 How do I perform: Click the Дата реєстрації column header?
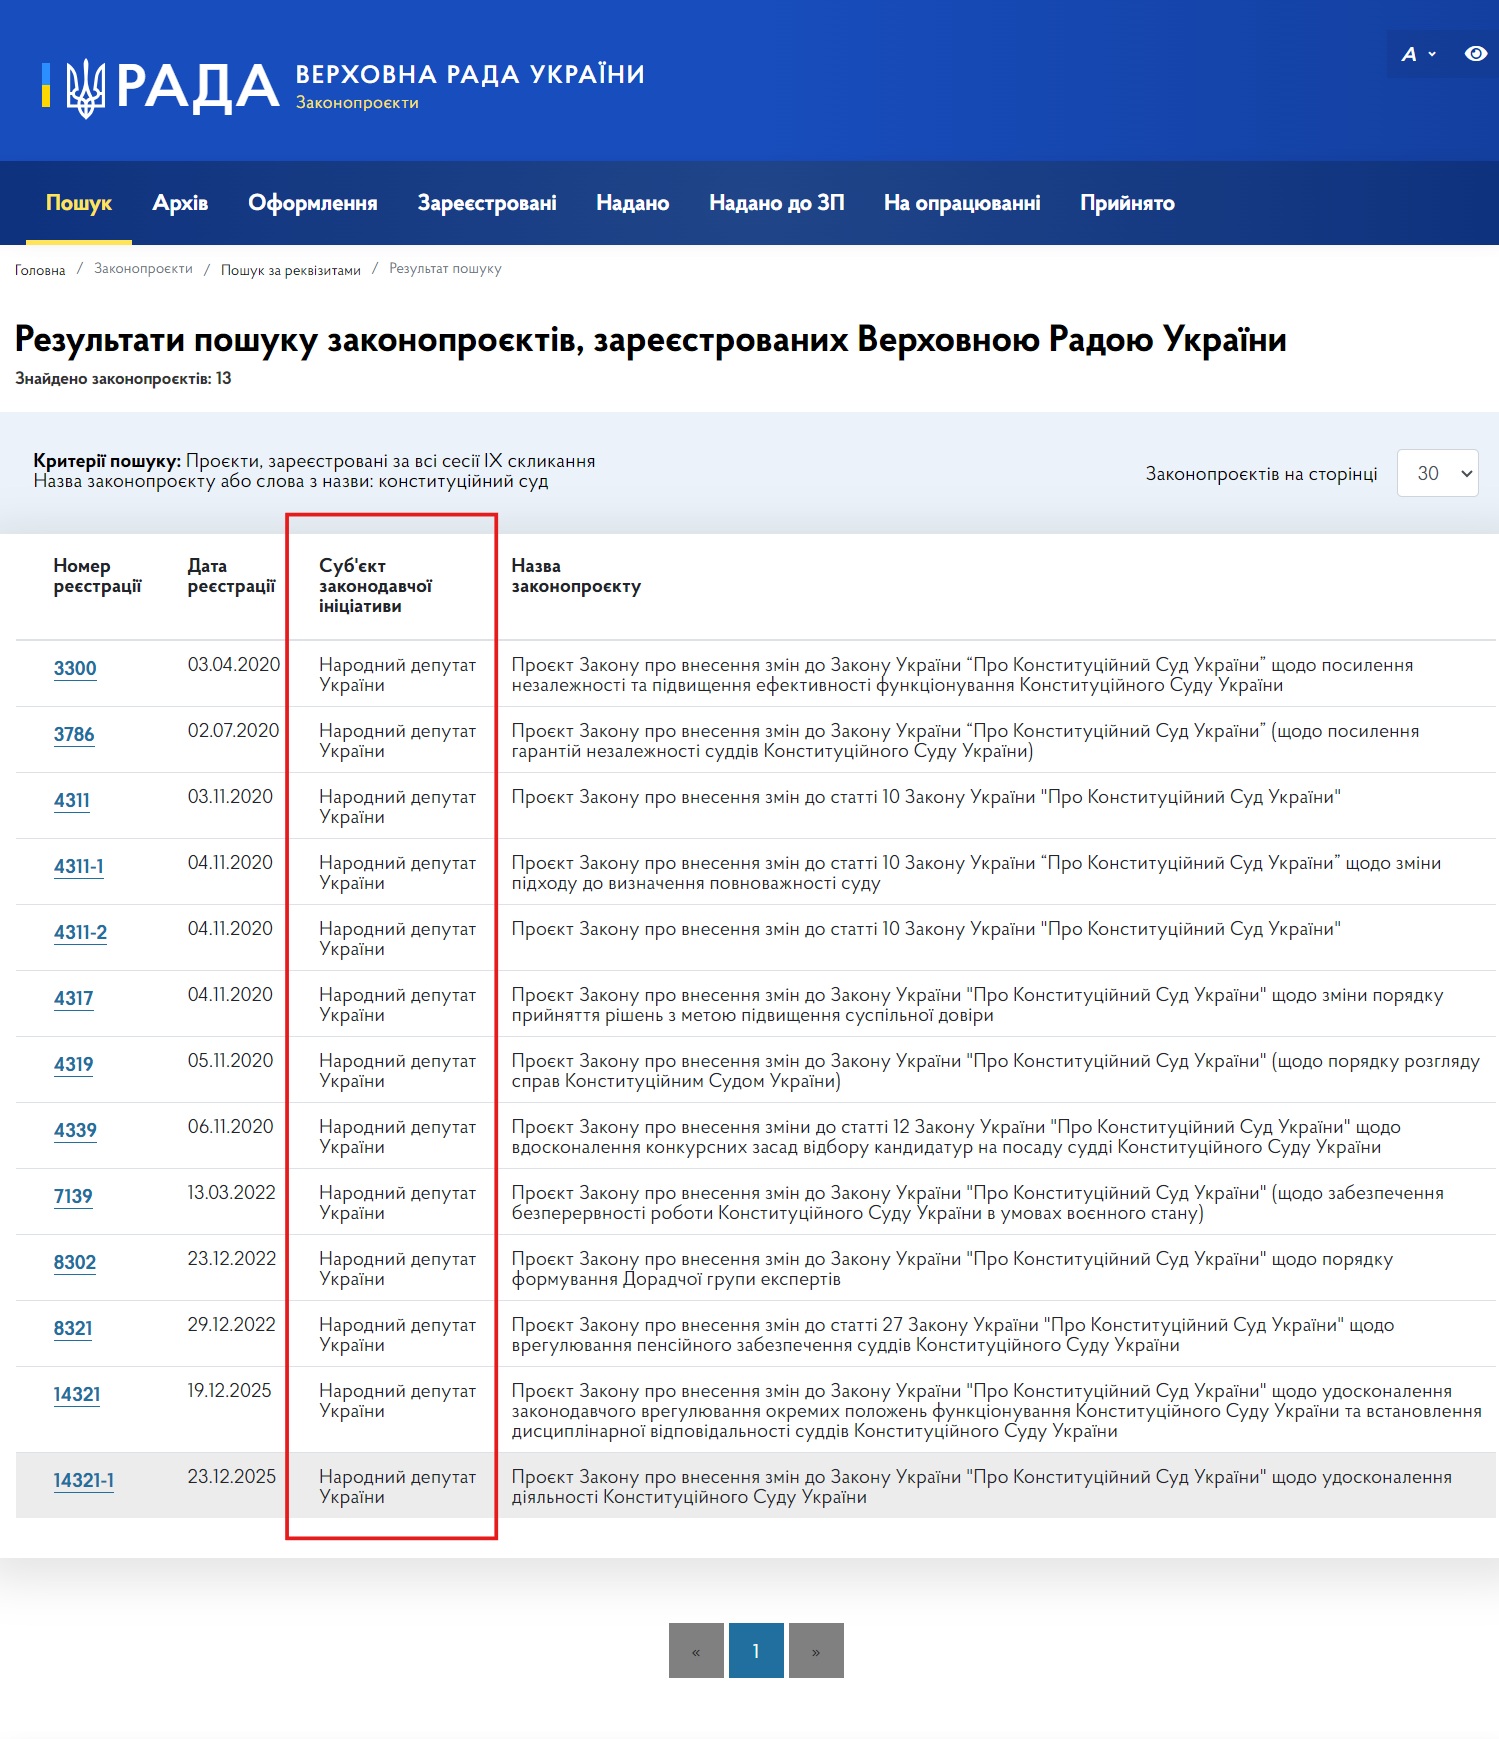[x=232, y=576]
